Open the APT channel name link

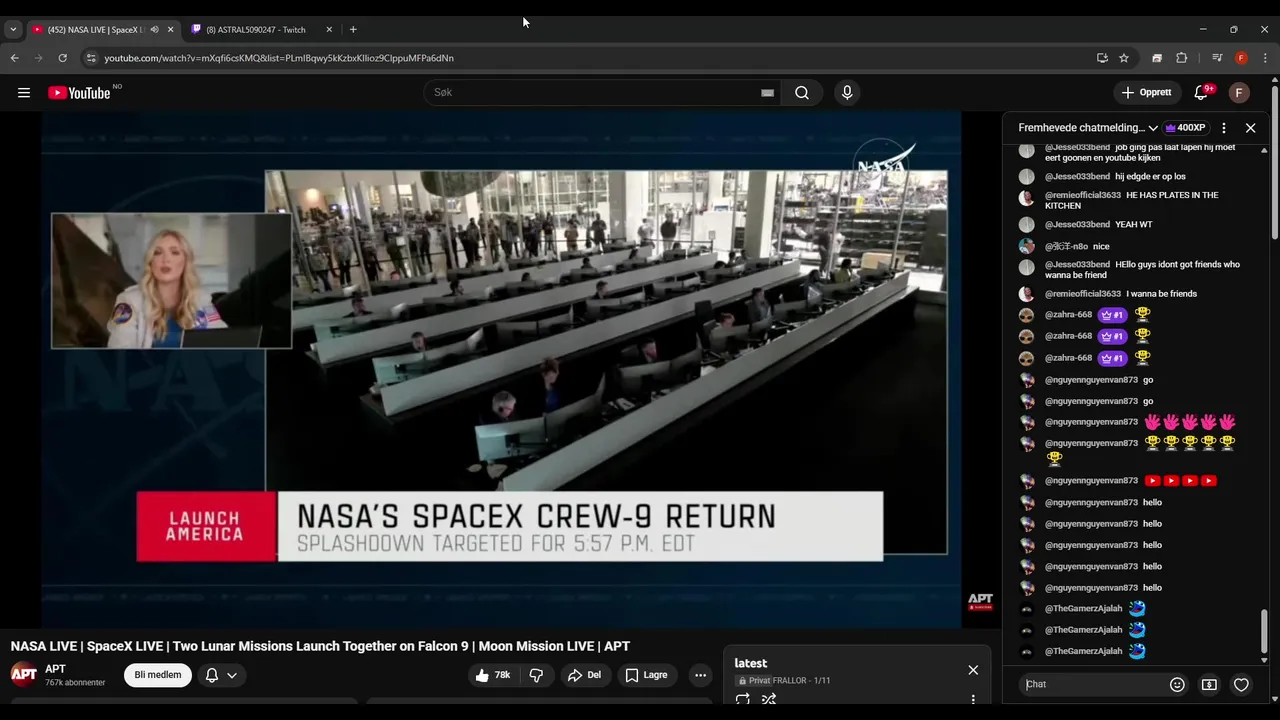coord(55,669)
